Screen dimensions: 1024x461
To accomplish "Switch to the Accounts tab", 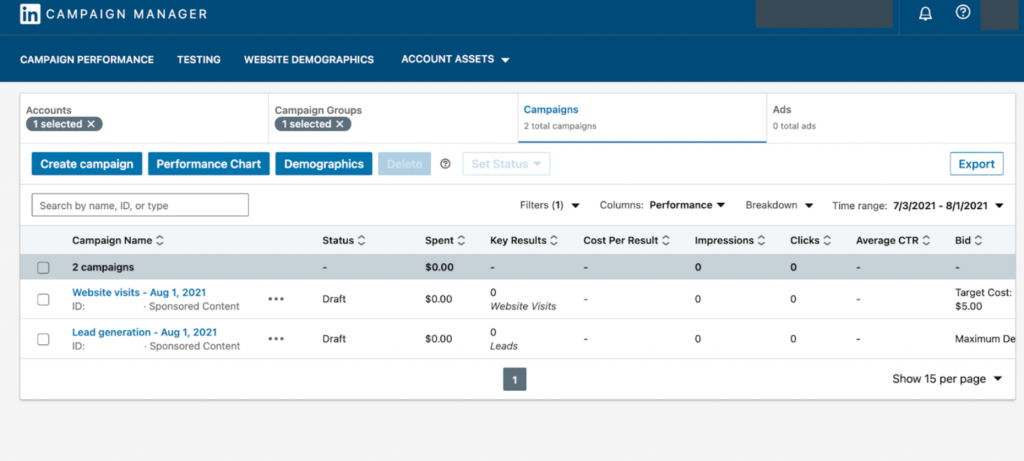I will (x=144, y=118).
